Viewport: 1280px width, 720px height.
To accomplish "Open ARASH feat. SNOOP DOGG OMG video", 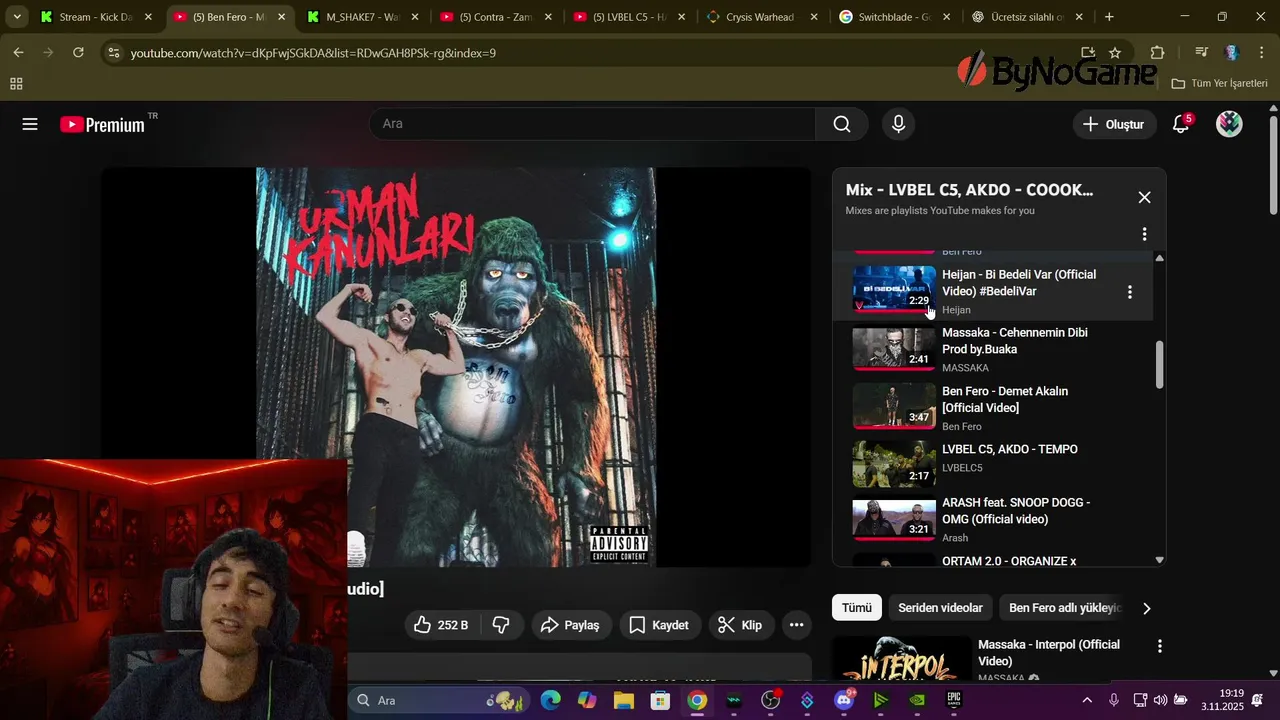I will click(992, 520).
